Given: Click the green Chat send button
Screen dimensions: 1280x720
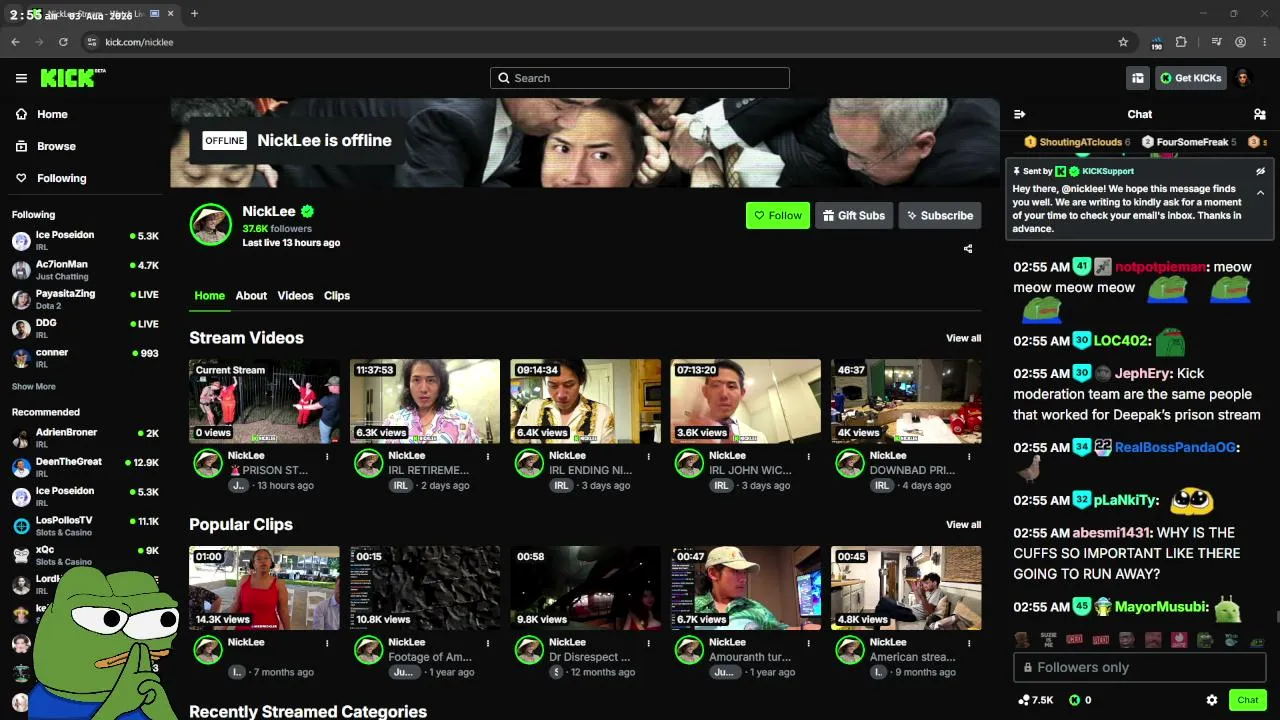Looking at the screenshot, I should tap(1248, 700).
